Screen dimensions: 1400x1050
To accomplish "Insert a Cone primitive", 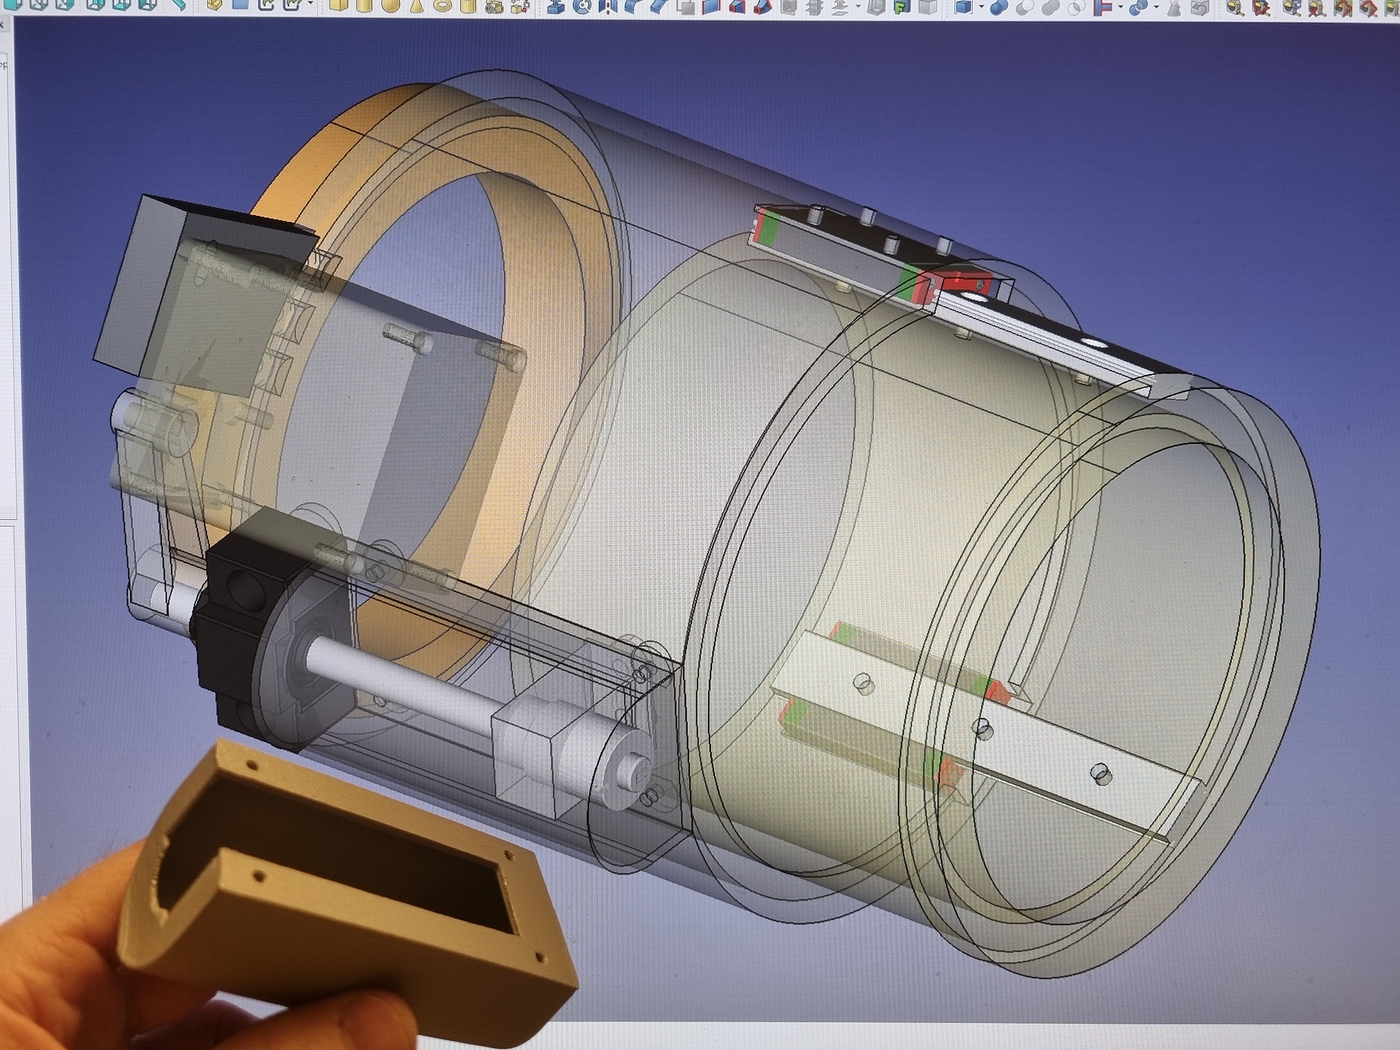I will point(415,5).
